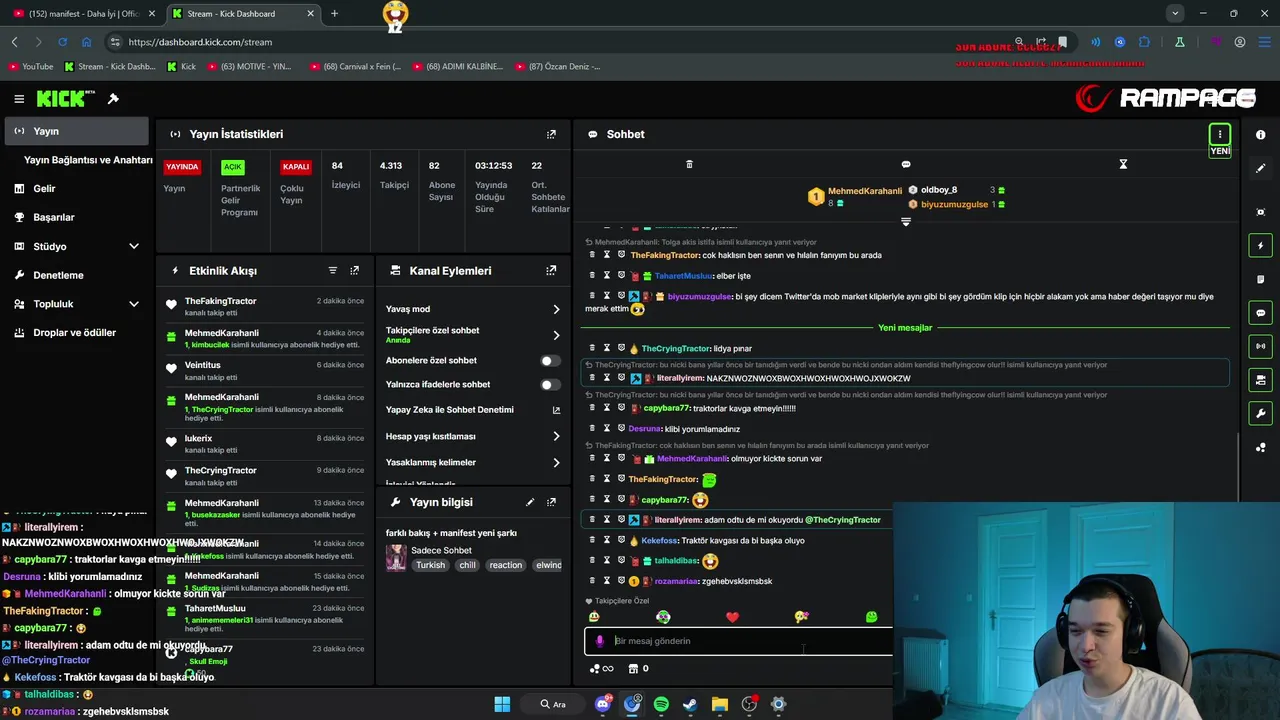Image resolution: width=1280 pixels, height=720 pixels.
Task: Click the reaction stream tag
Action: [x=505, y=565]
